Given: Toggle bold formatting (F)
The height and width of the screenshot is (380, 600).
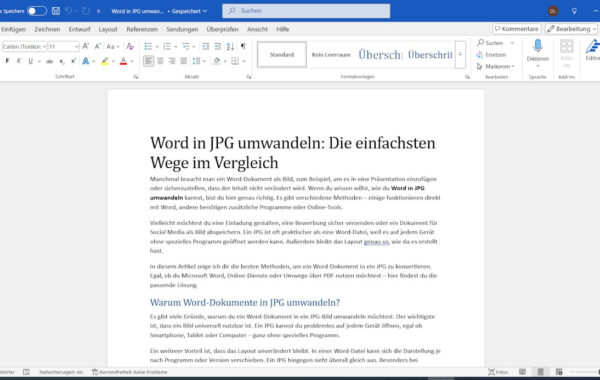Looking at the screenshot, I should pyautogui.click(x=7, y=61).
